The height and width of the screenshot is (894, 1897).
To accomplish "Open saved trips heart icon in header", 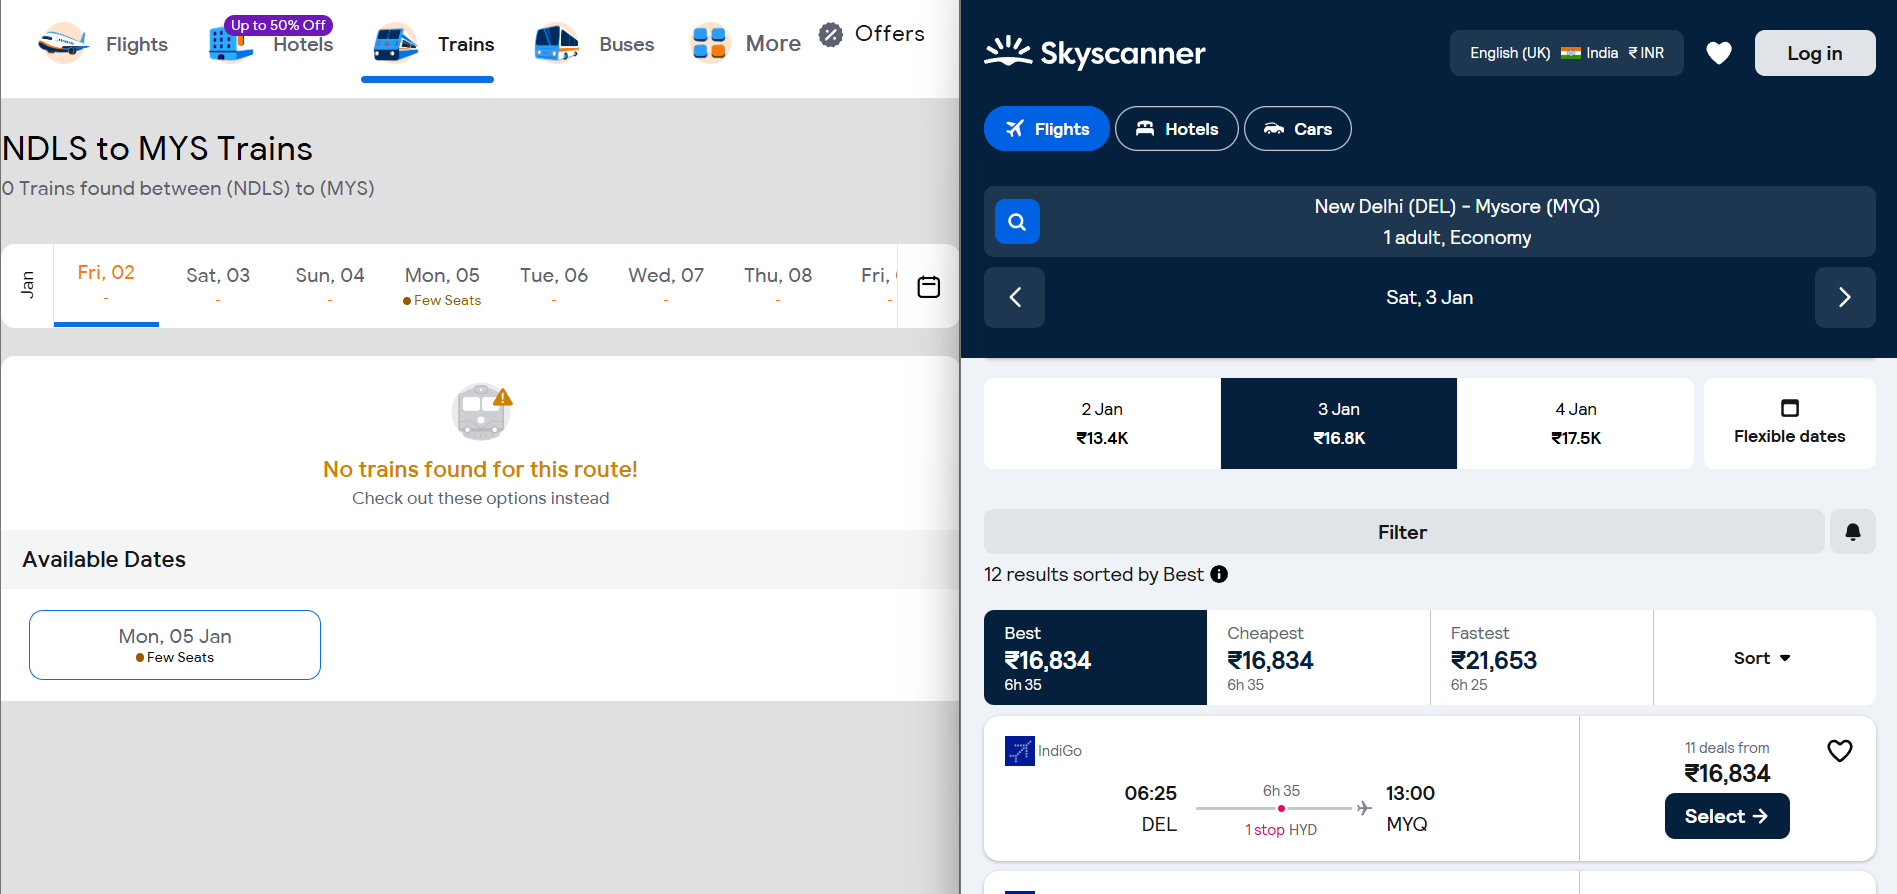I will [x=1718, y=53].
